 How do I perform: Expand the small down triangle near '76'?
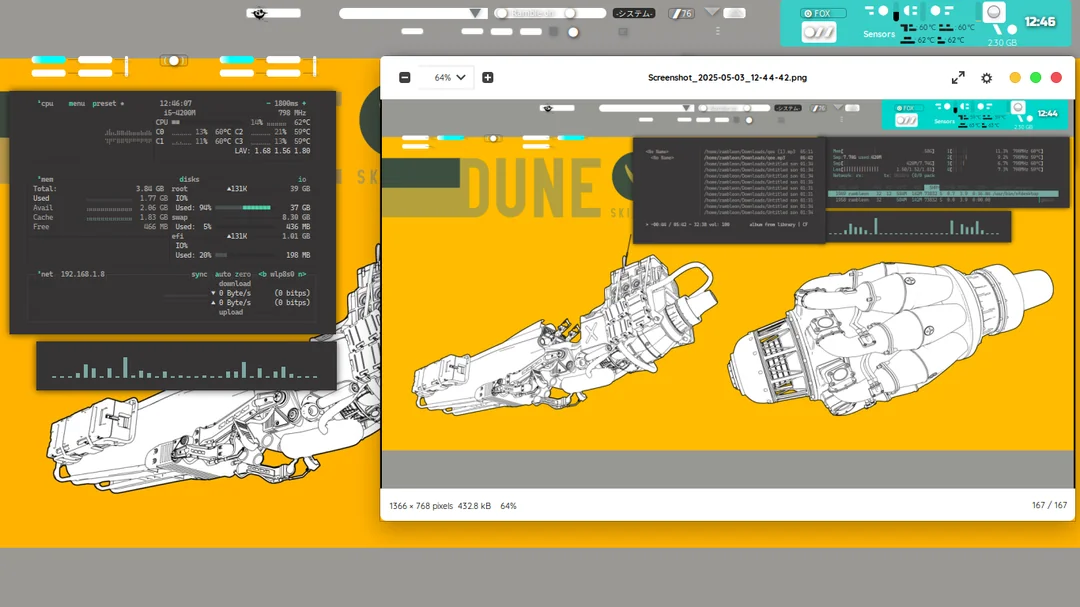coord(712,12)
